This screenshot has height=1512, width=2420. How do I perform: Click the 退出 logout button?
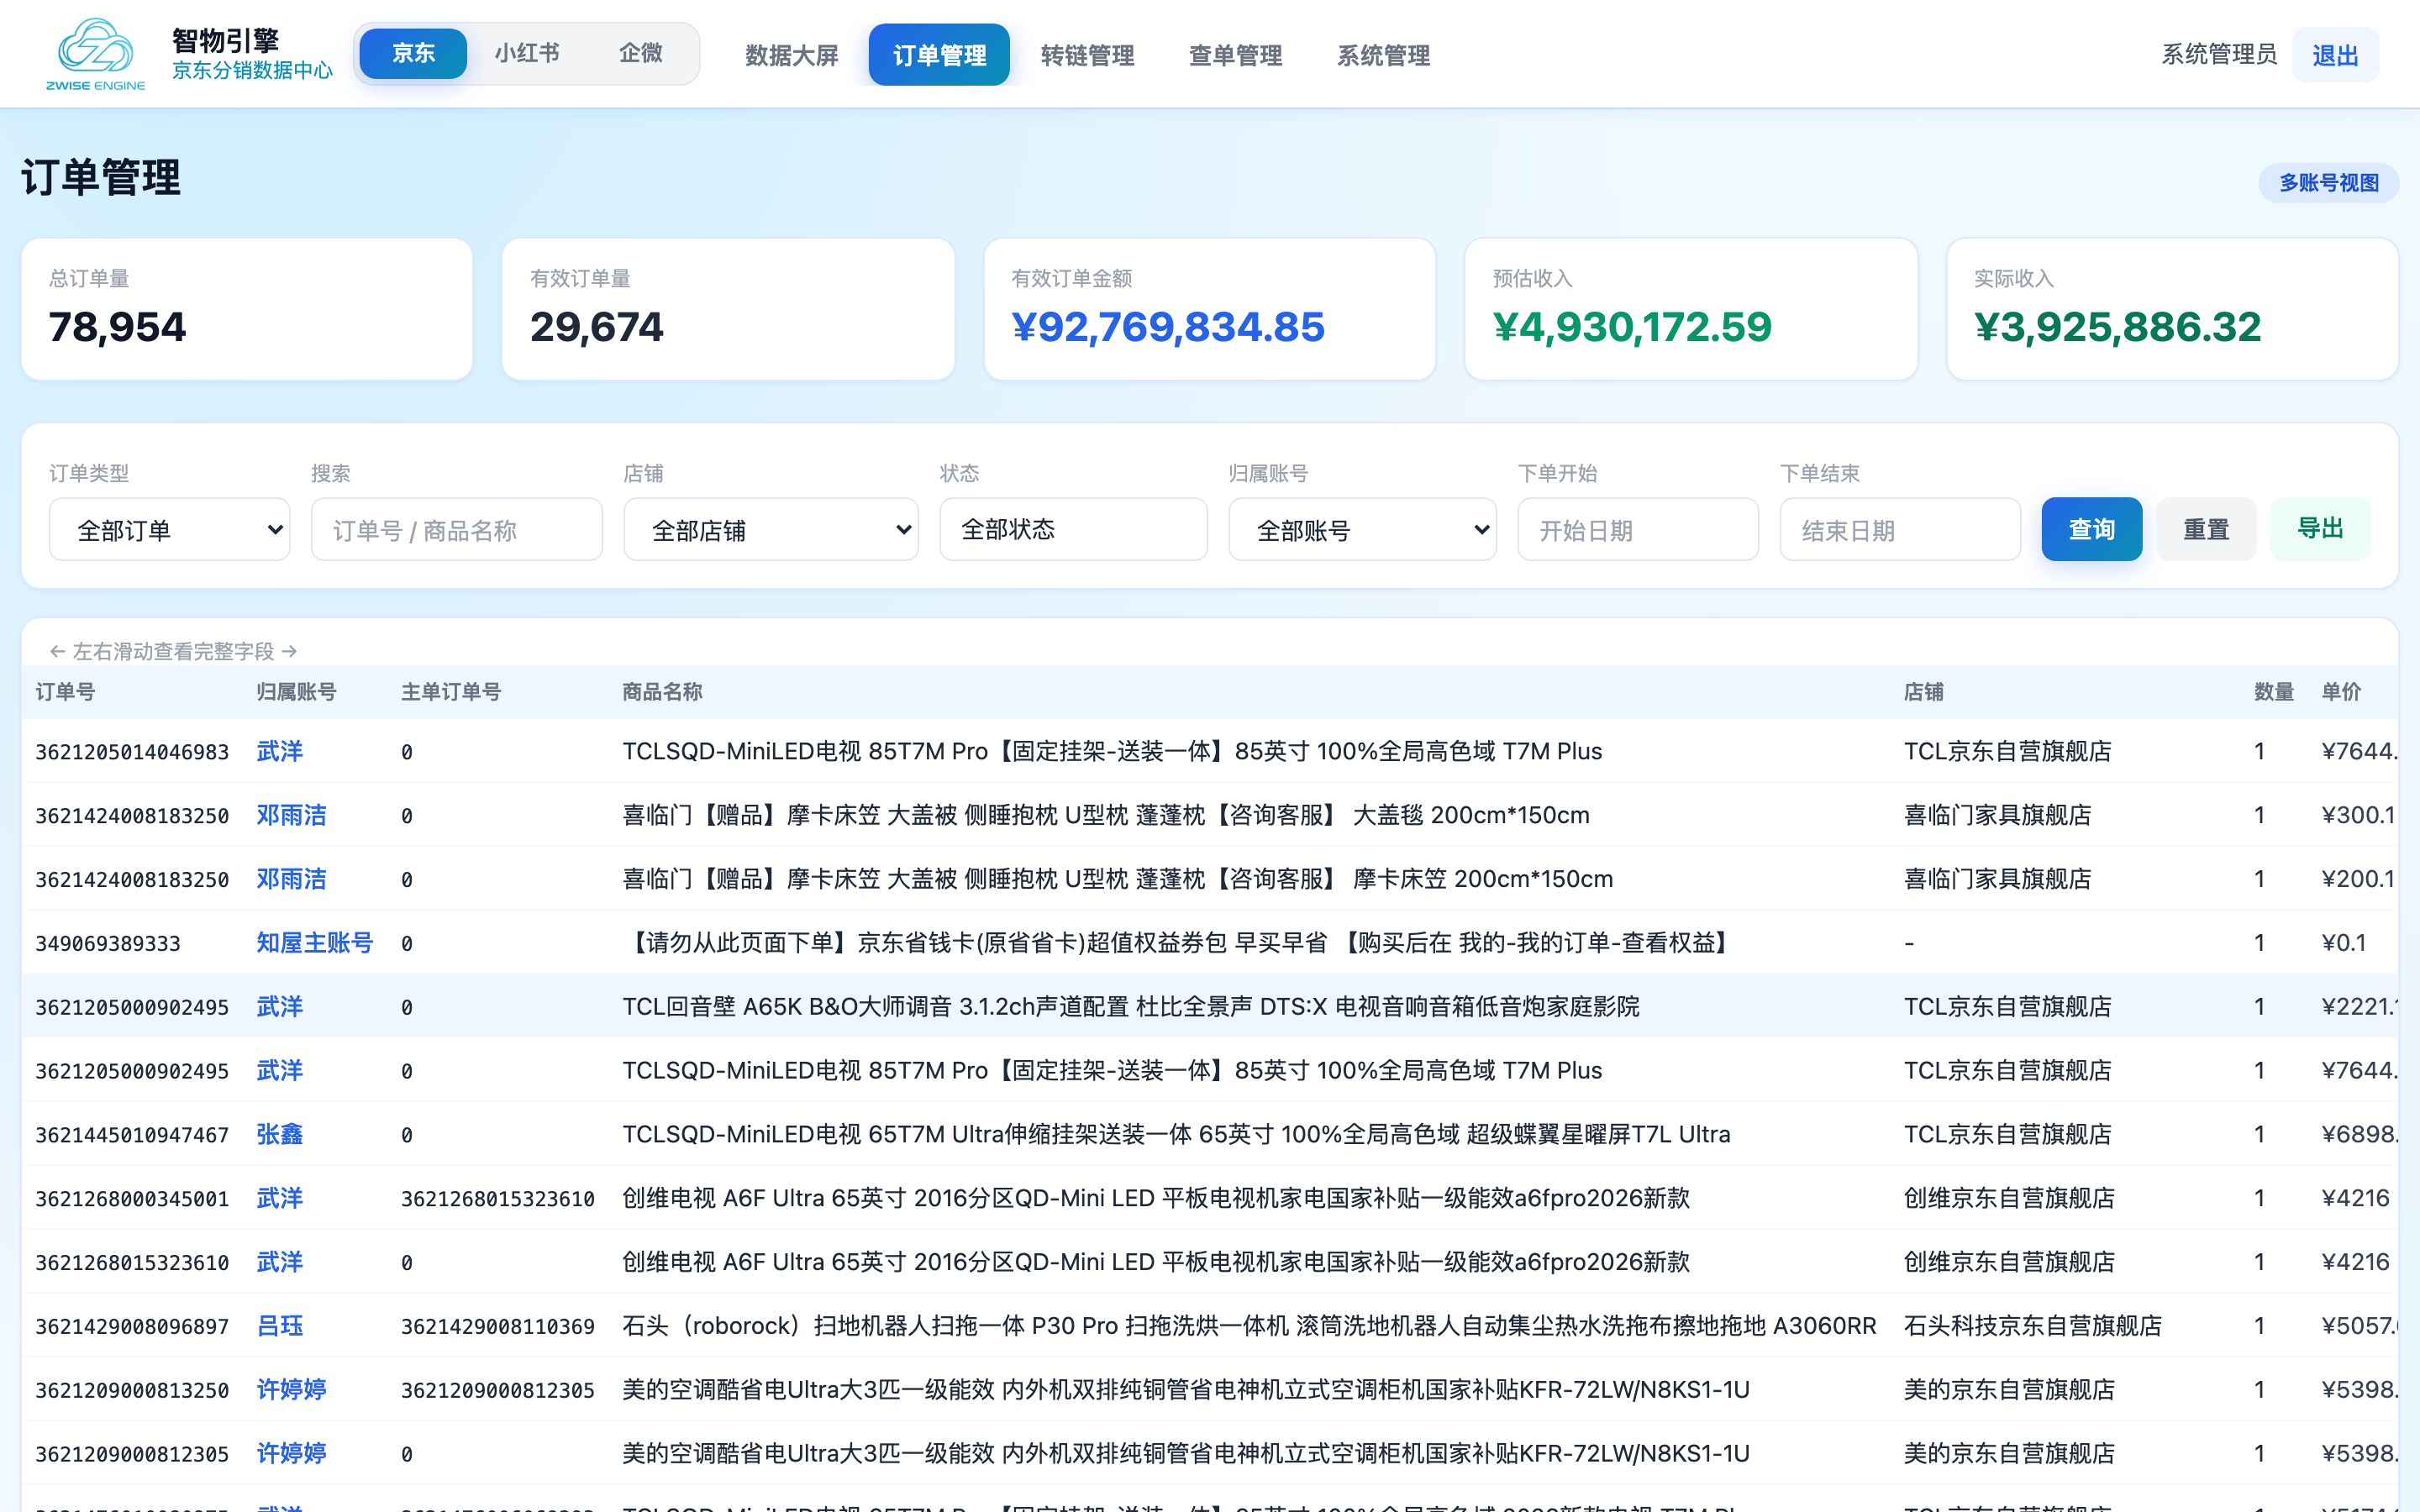2335,55
